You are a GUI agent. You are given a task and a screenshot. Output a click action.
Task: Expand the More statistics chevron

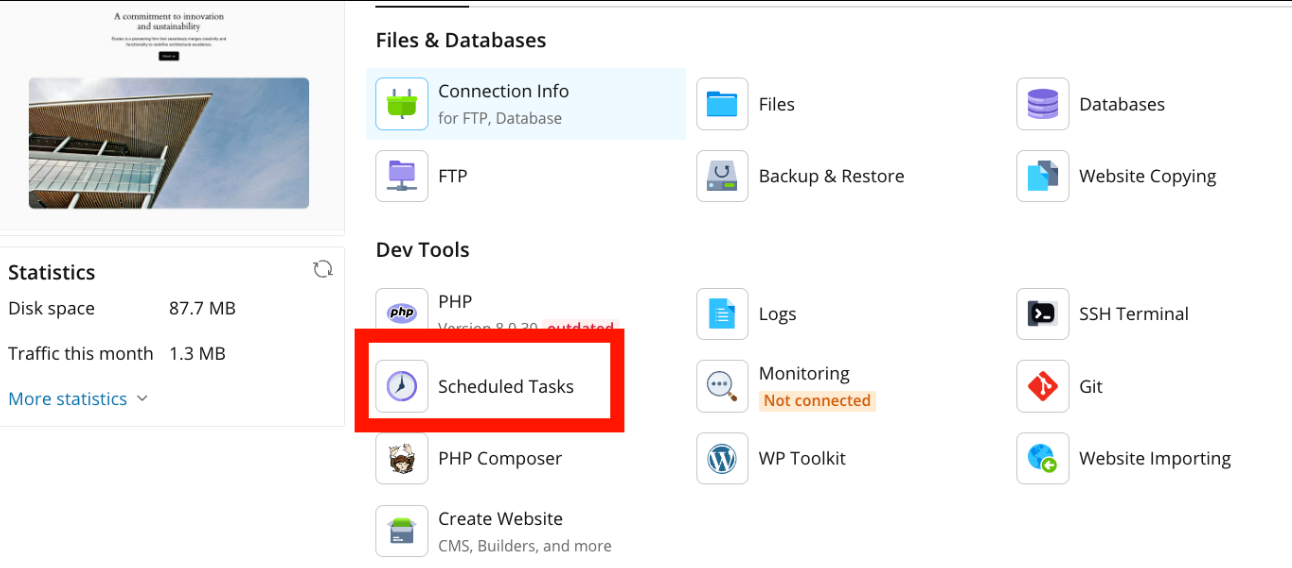point(142,398)
